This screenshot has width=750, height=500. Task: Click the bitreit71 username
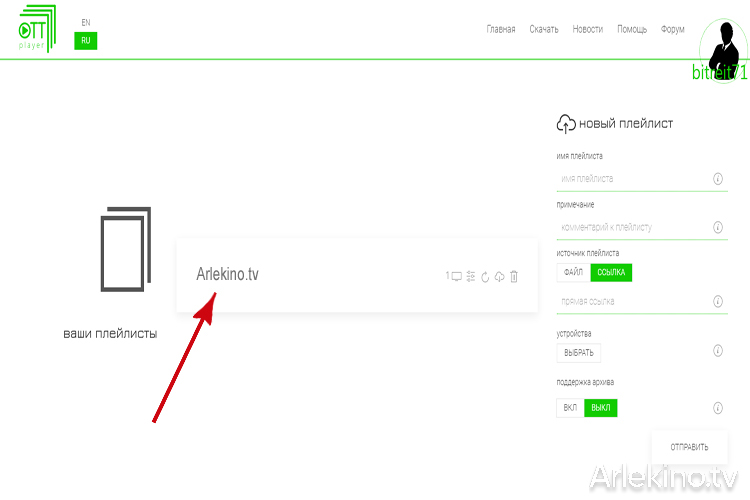coord(719,72)
